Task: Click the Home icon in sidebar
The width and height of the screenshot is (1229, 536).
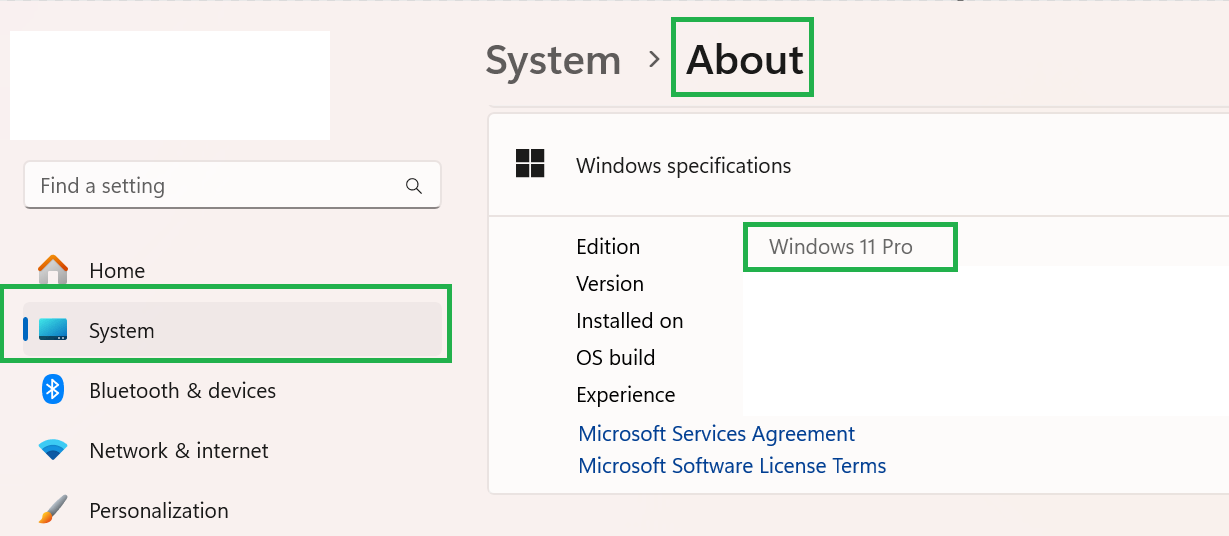Action: [53, 270]
